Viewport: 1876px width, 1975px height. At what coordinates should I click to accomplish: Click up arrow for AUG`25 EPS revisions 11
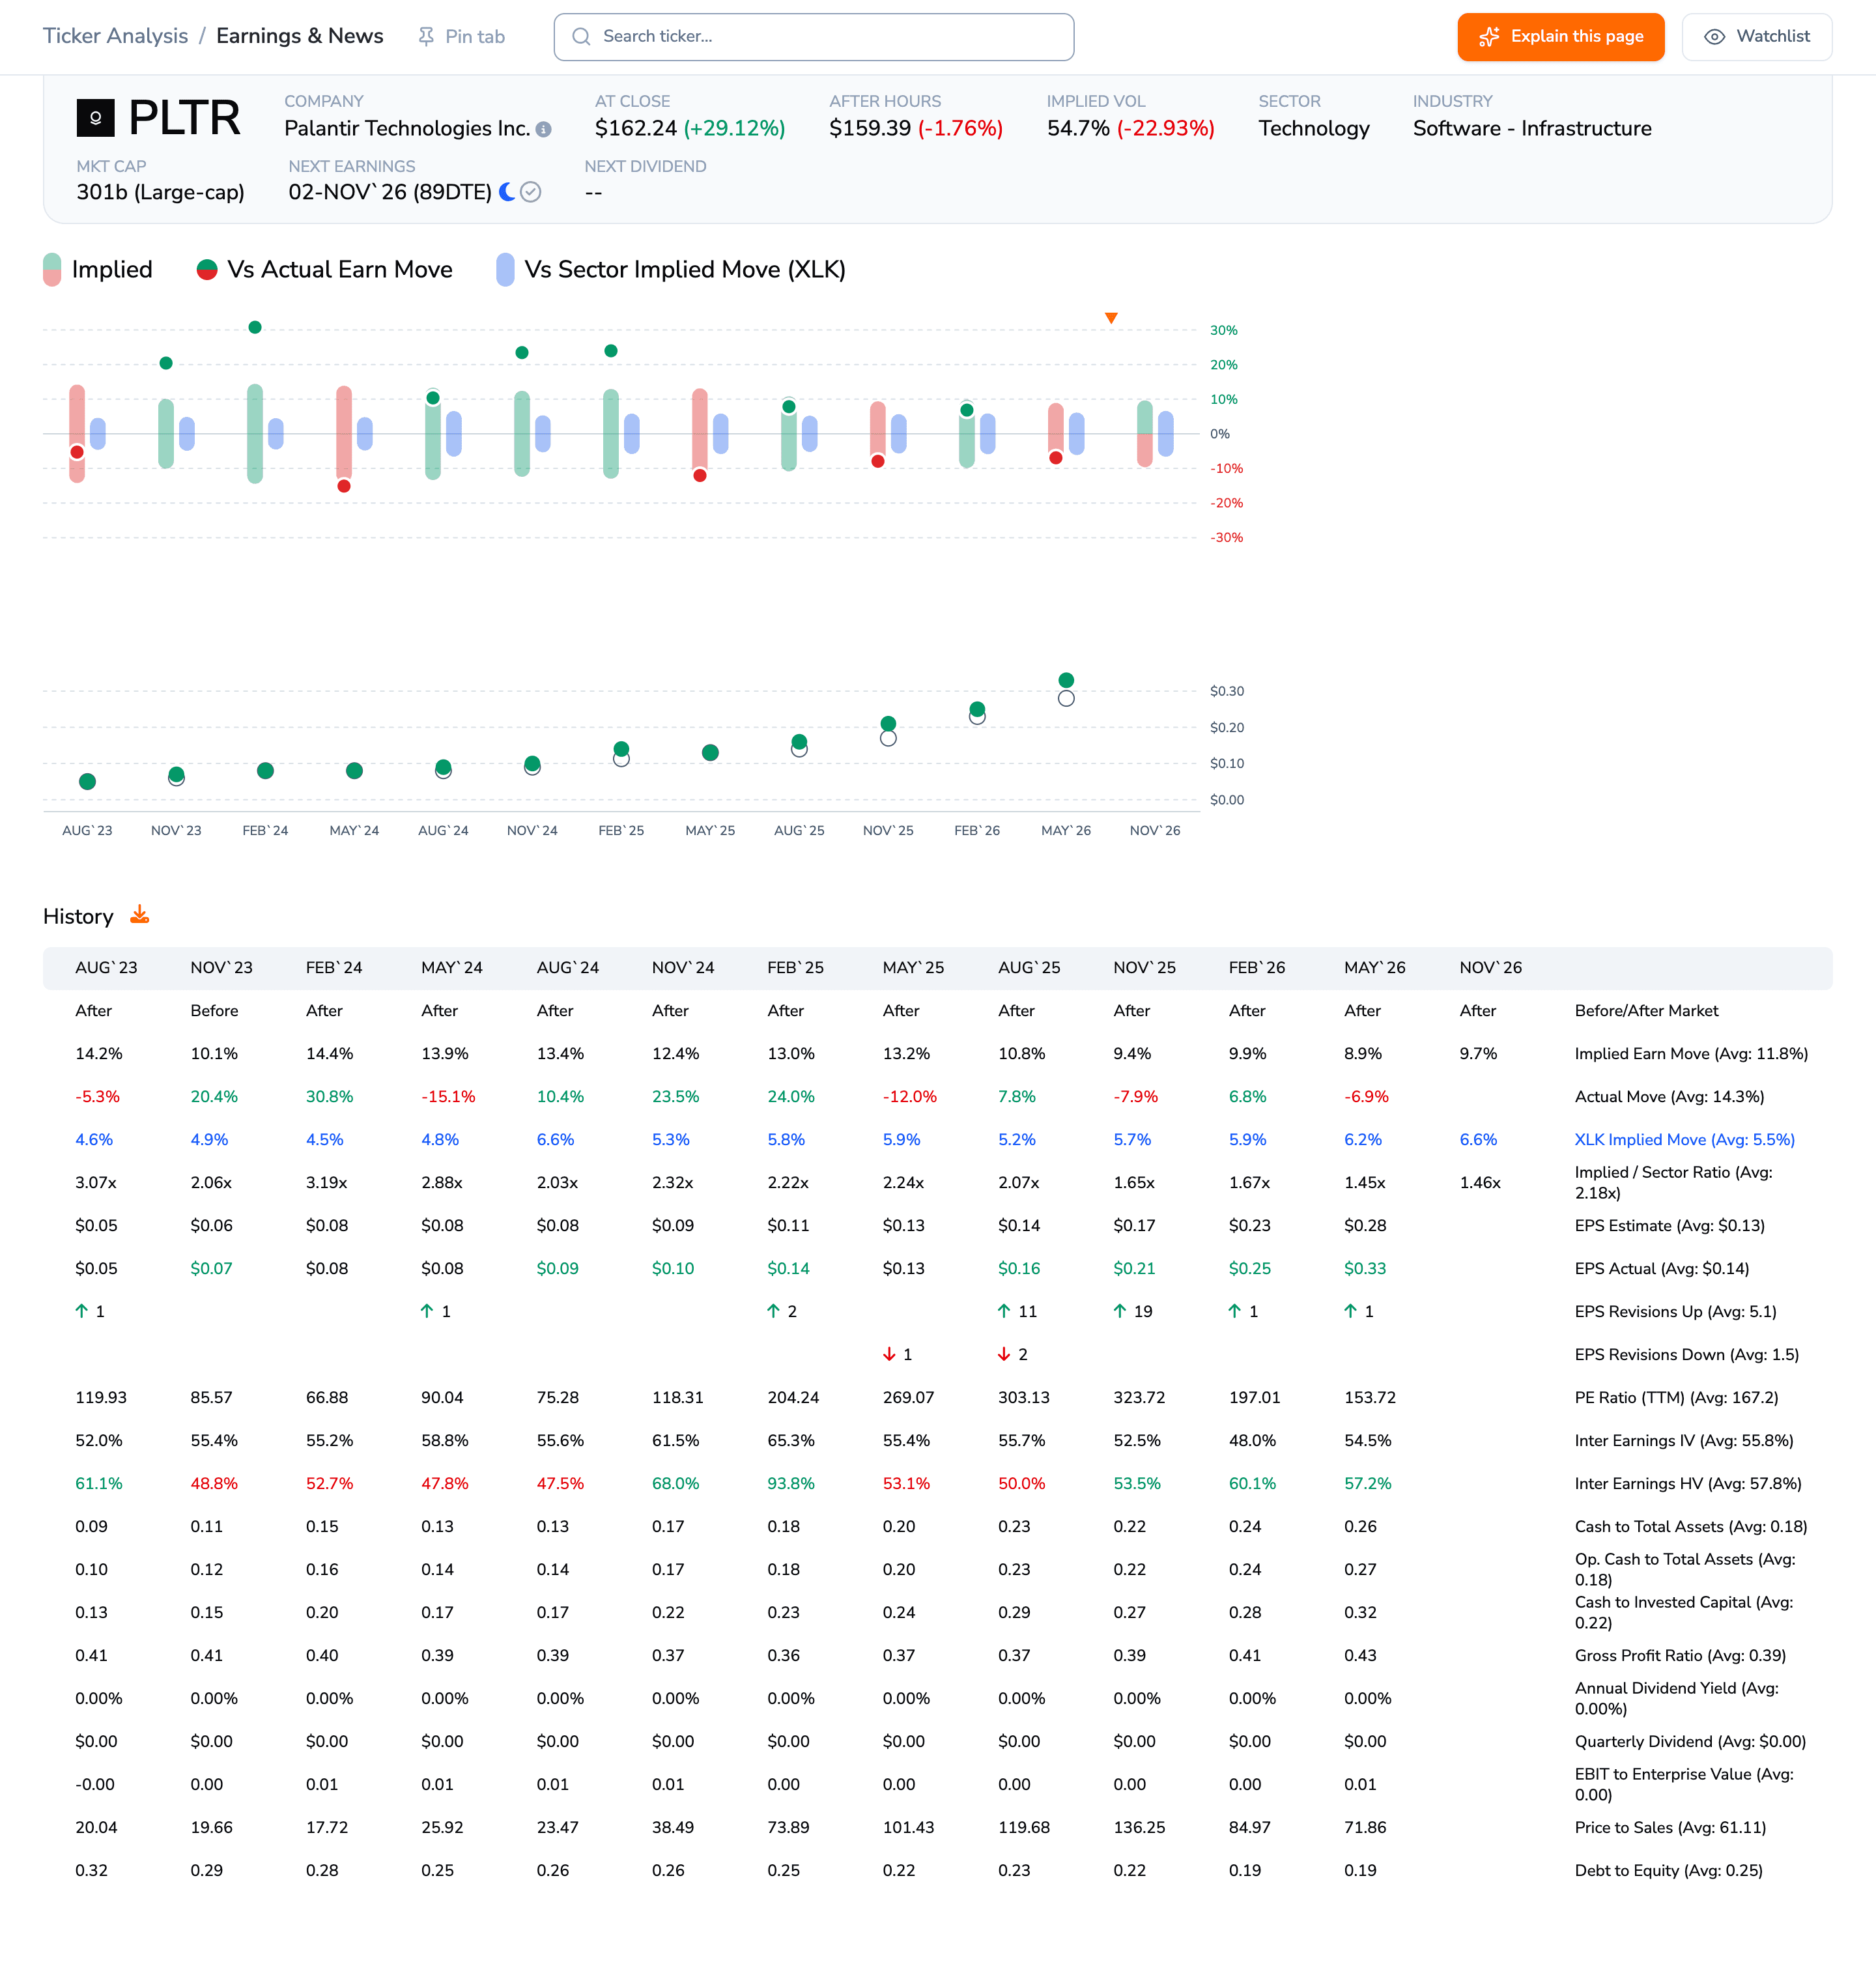[x=1004, y=1311]
